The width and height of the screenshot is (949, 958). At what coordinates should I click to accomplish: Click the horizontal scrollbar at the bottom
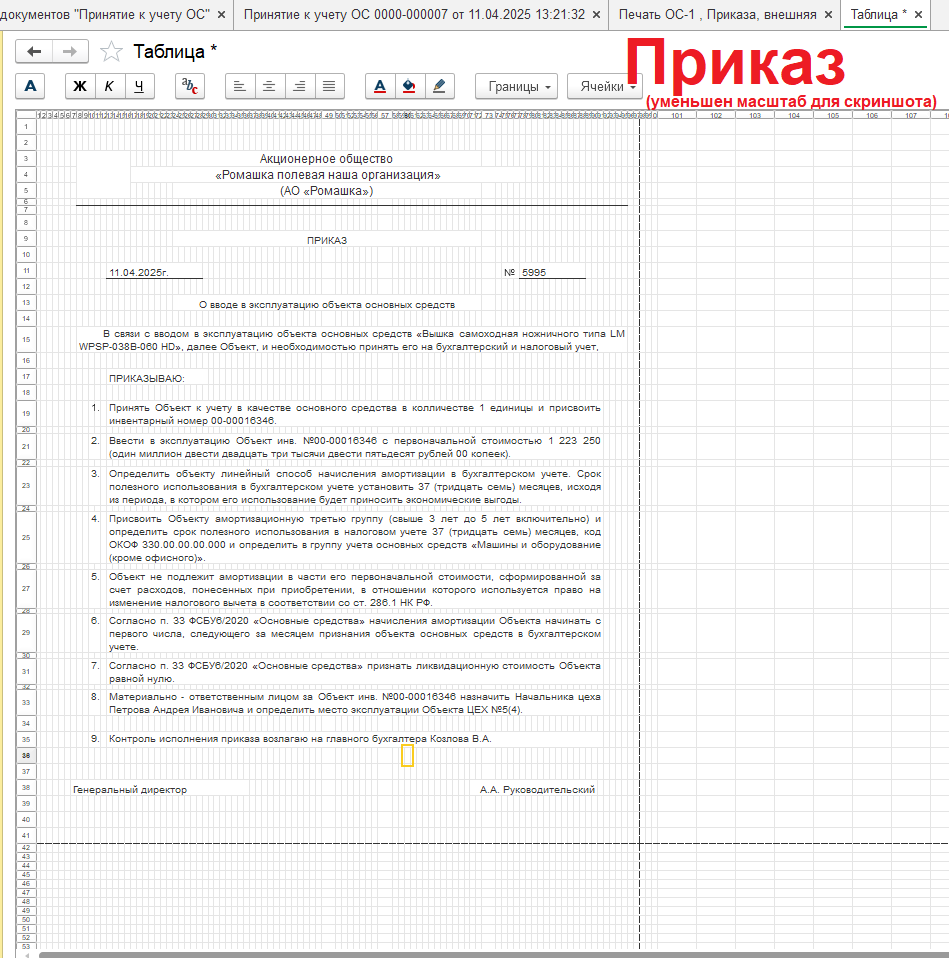(x=494, y=954)
